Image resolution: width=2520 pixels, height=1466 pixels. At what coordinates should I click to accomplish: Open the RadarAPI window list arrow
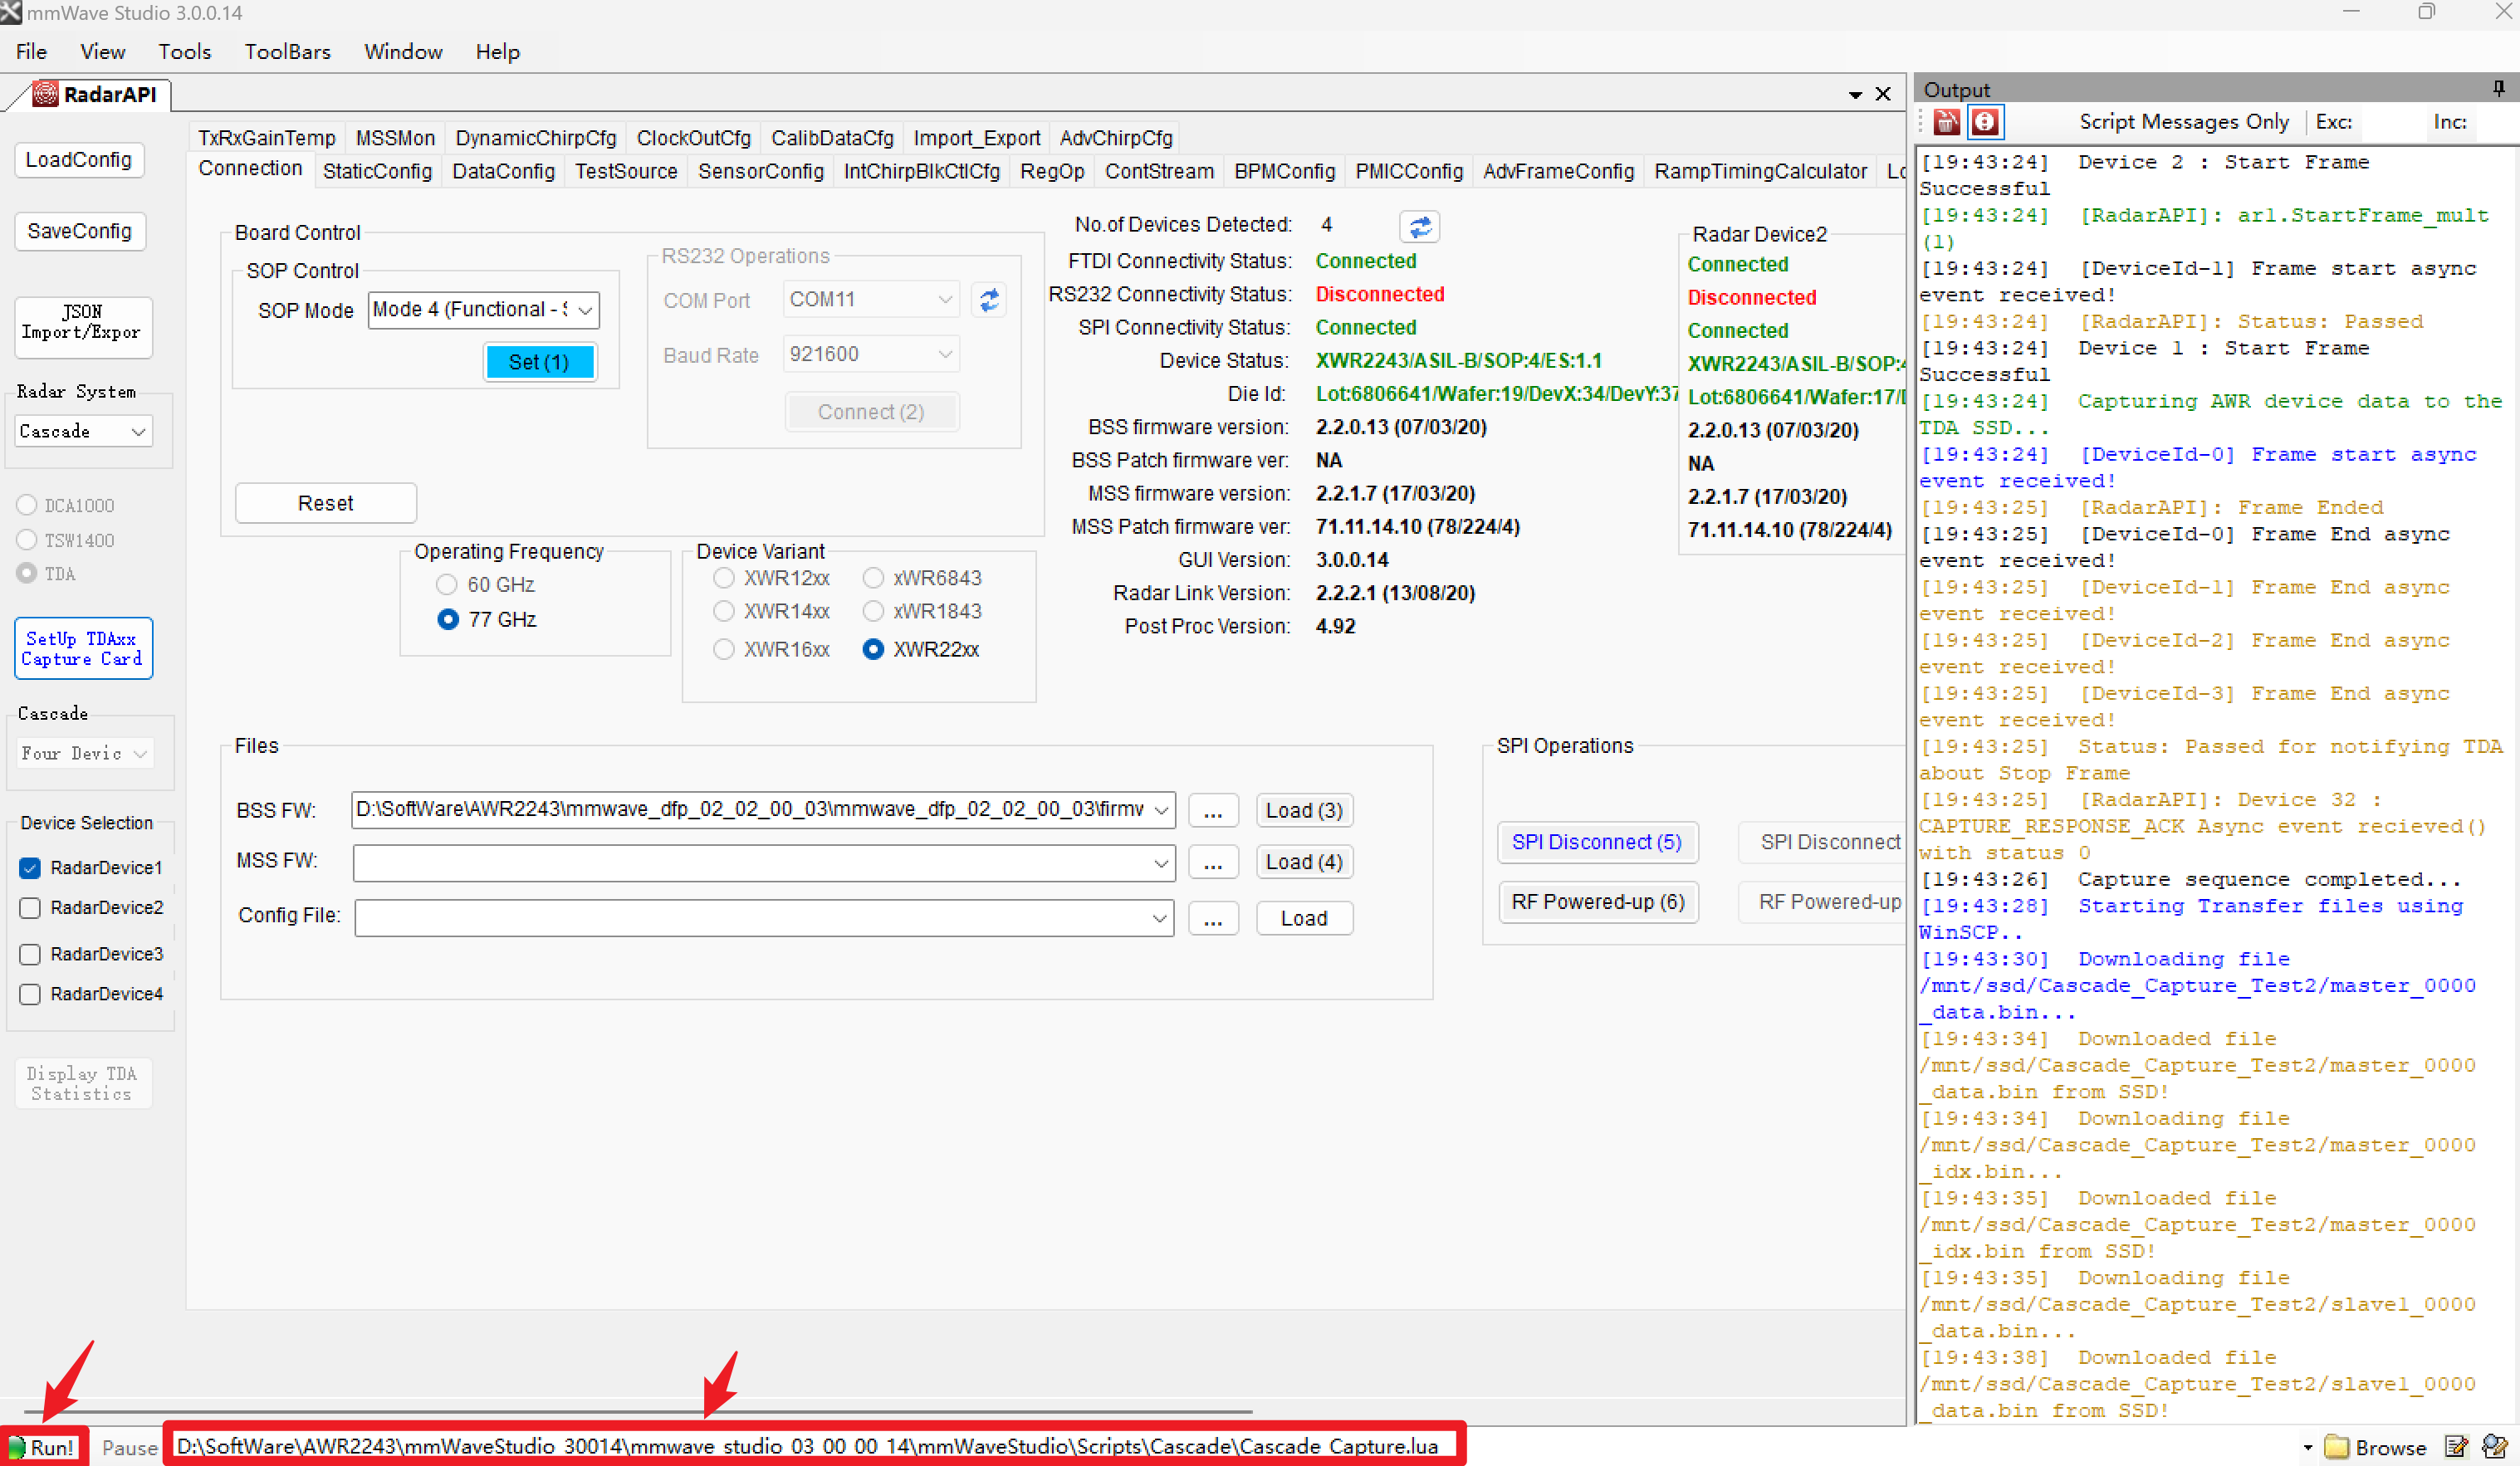pos(1855,95)
